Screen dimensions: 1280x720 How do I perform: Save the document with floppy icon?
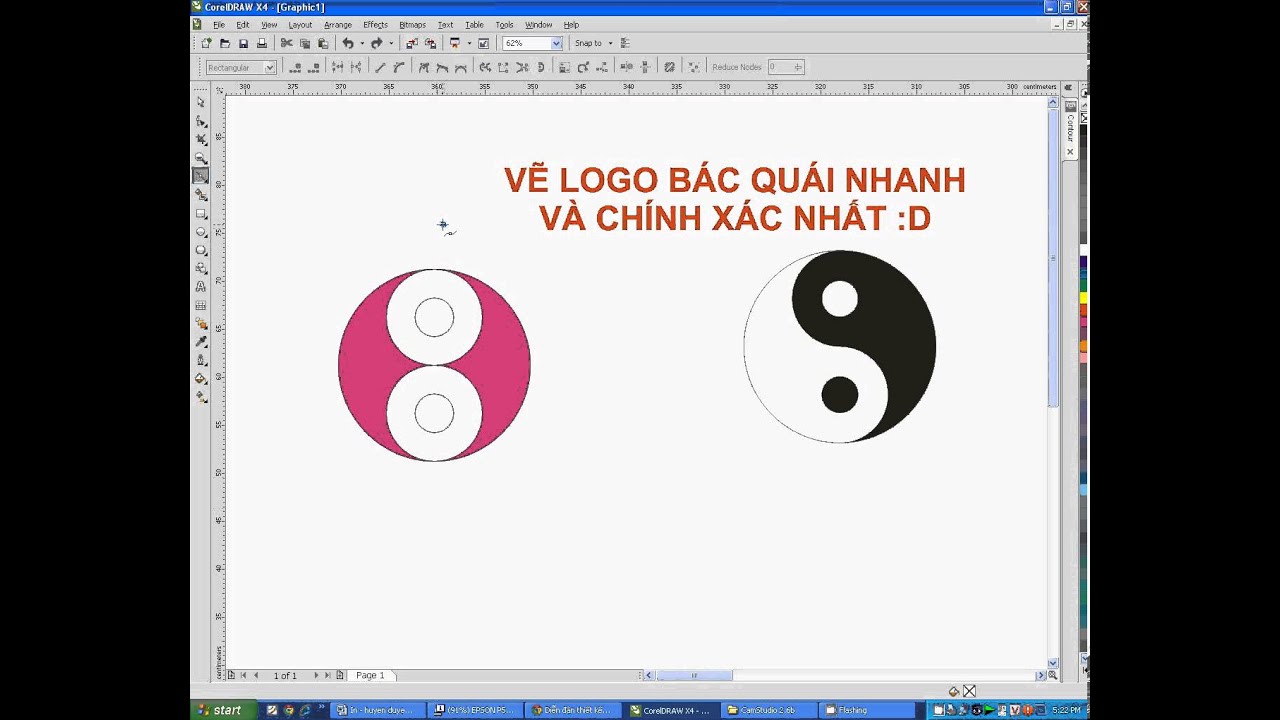243,43
